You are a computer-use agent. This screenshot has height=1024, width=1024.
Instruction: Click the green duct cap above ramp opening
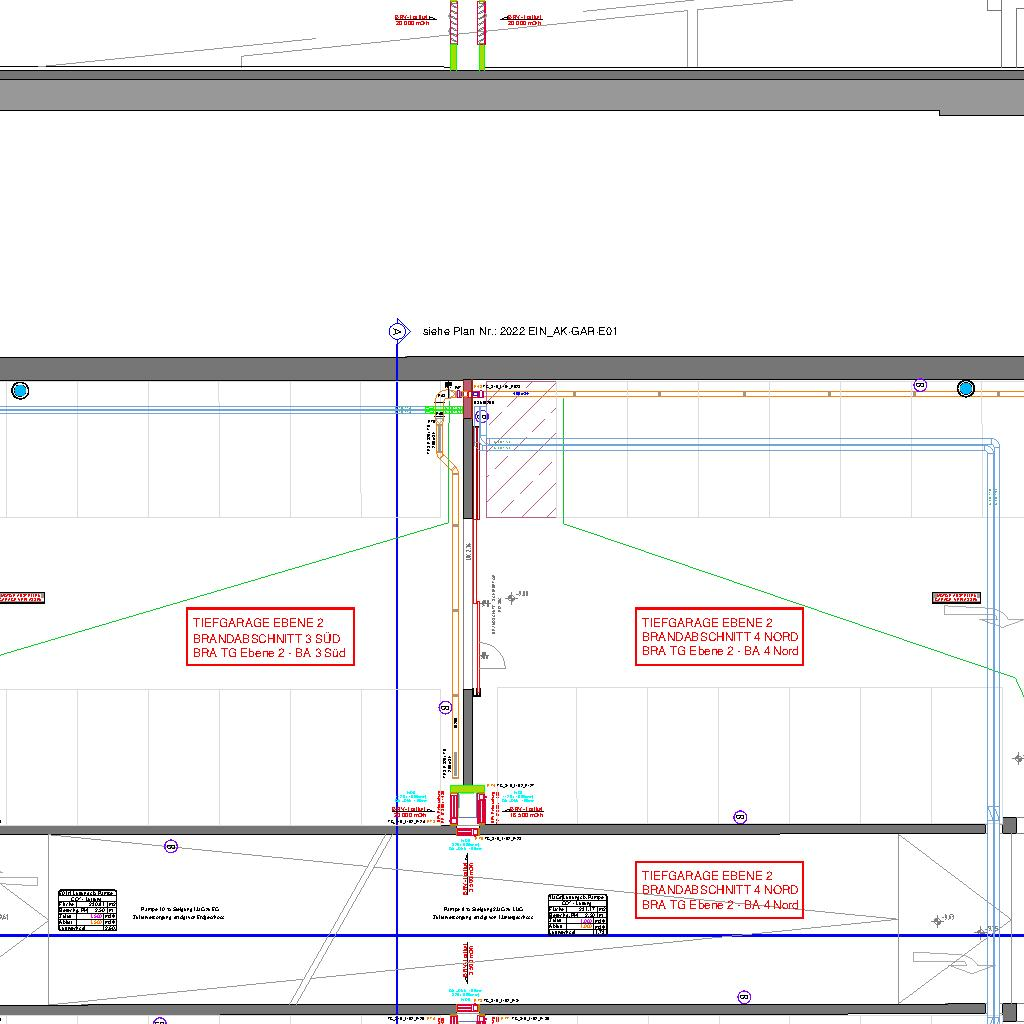[467, 789]
